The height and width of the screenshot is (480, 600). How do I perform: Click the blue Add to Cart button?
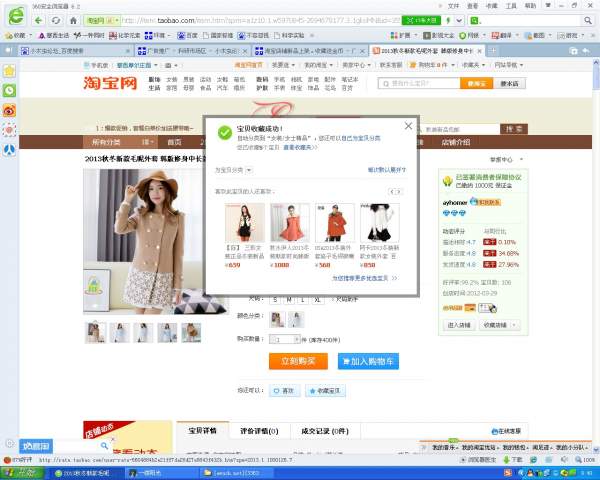coord(368,361)
